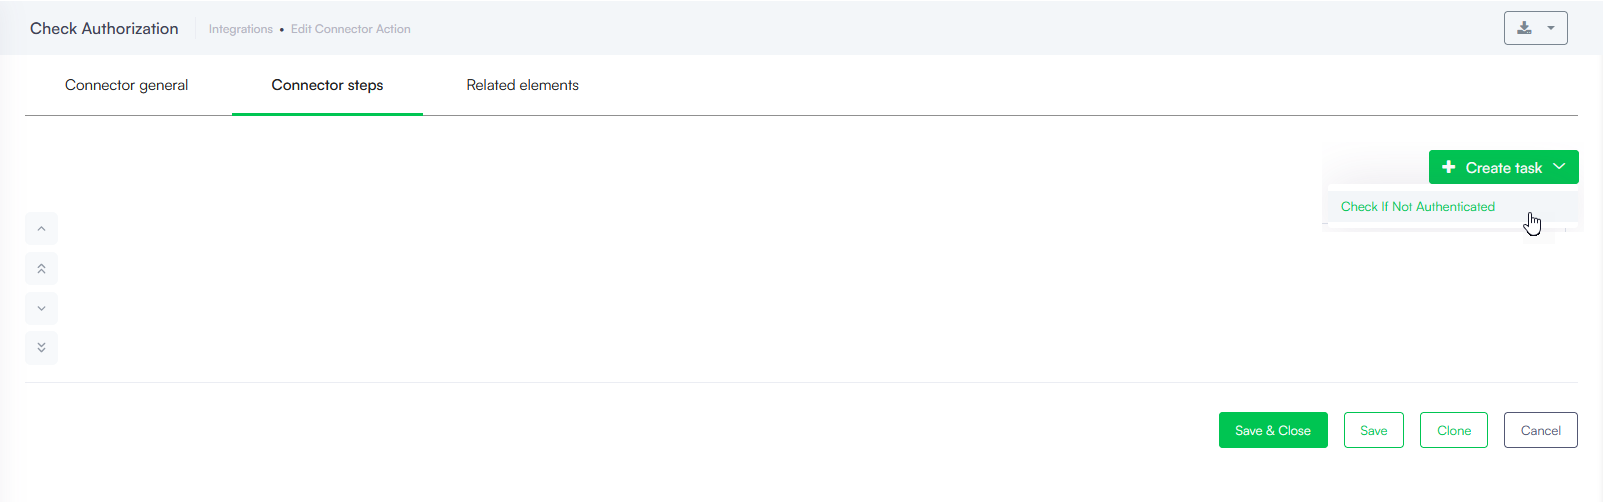Click the Create task button label

point(1504,168)
